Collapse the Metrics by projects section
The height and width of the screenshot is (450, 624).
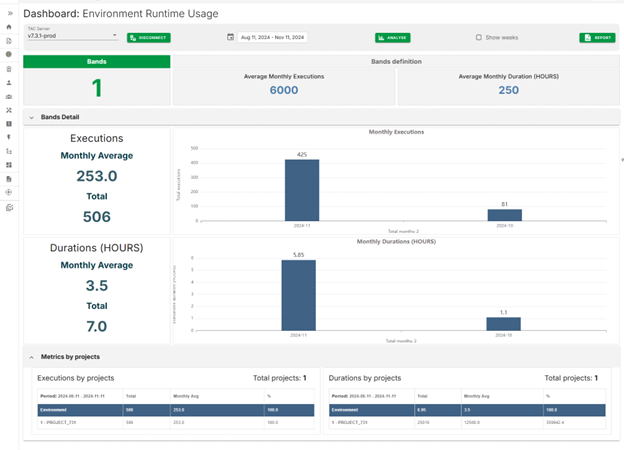(31, 356)
